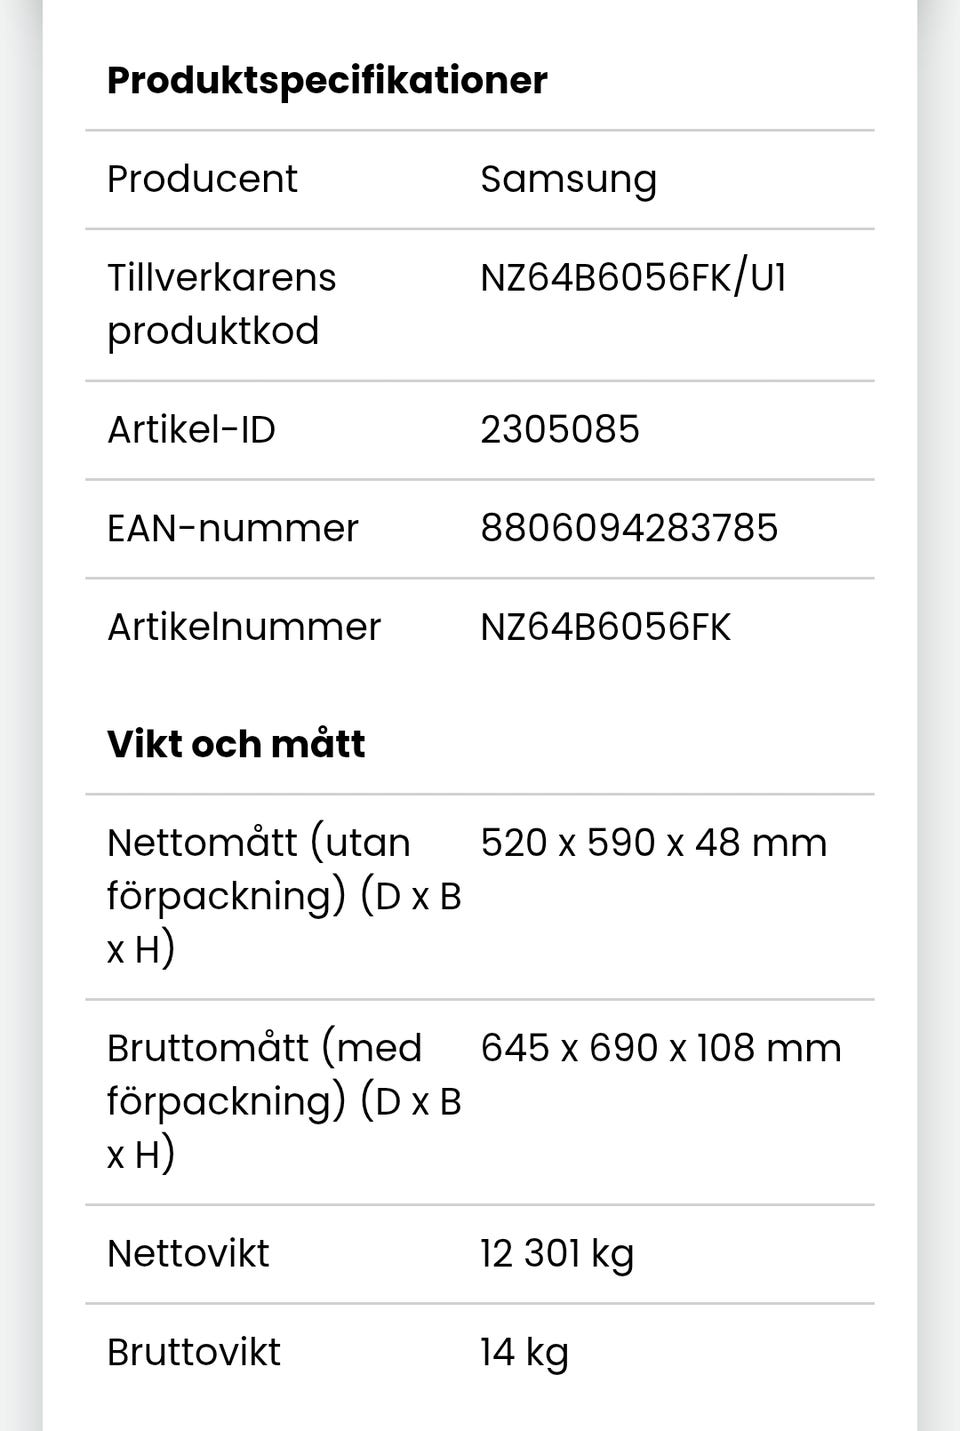
Task: Select the EAN-nummer label
Action: click(x=232, y=528)
